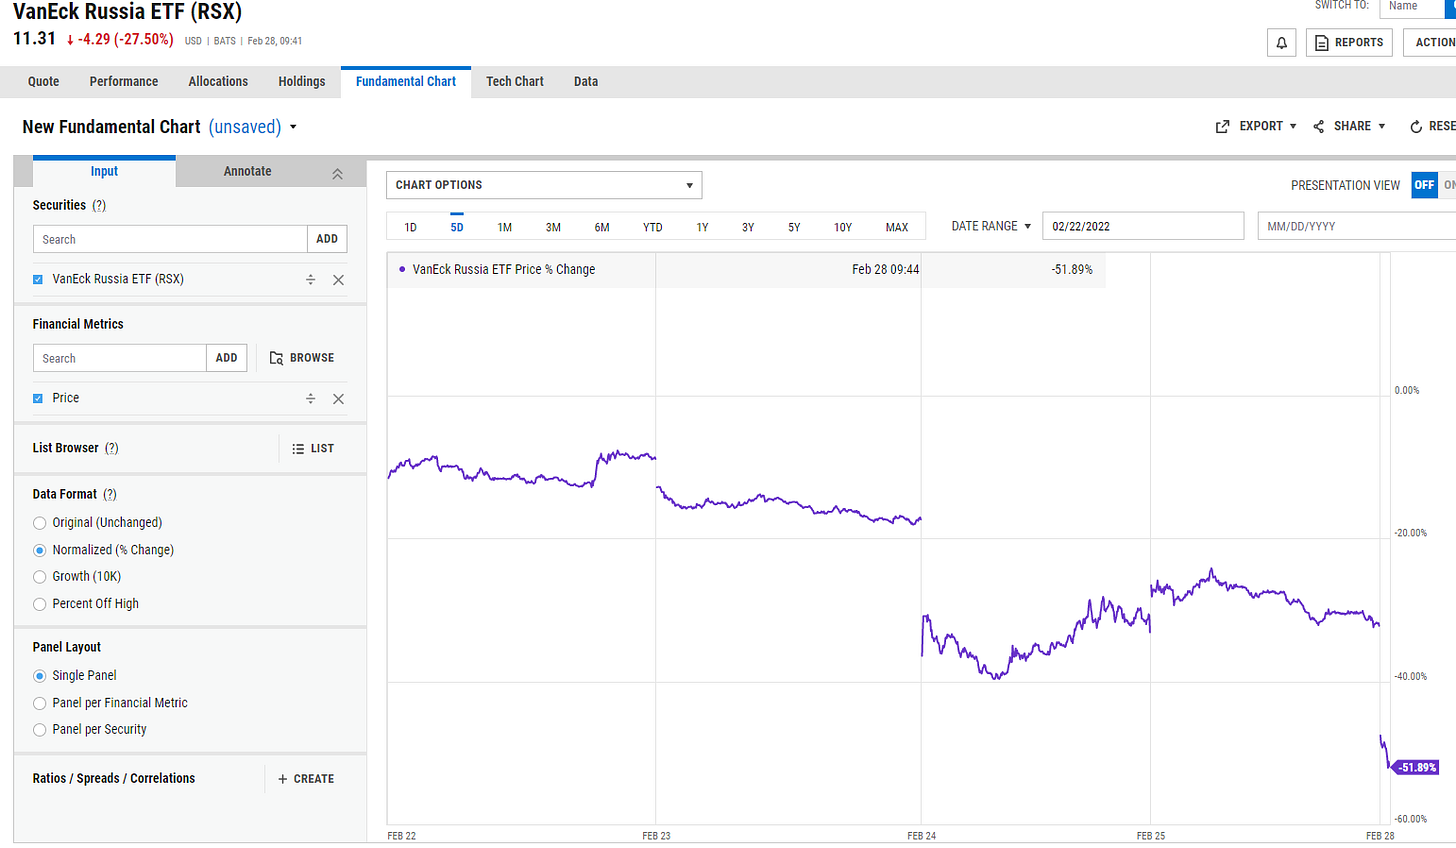This screenshot has width=1456, height=848.
Task: Open the Data tab
Action: pyautogui.click(x=586, y=82)
